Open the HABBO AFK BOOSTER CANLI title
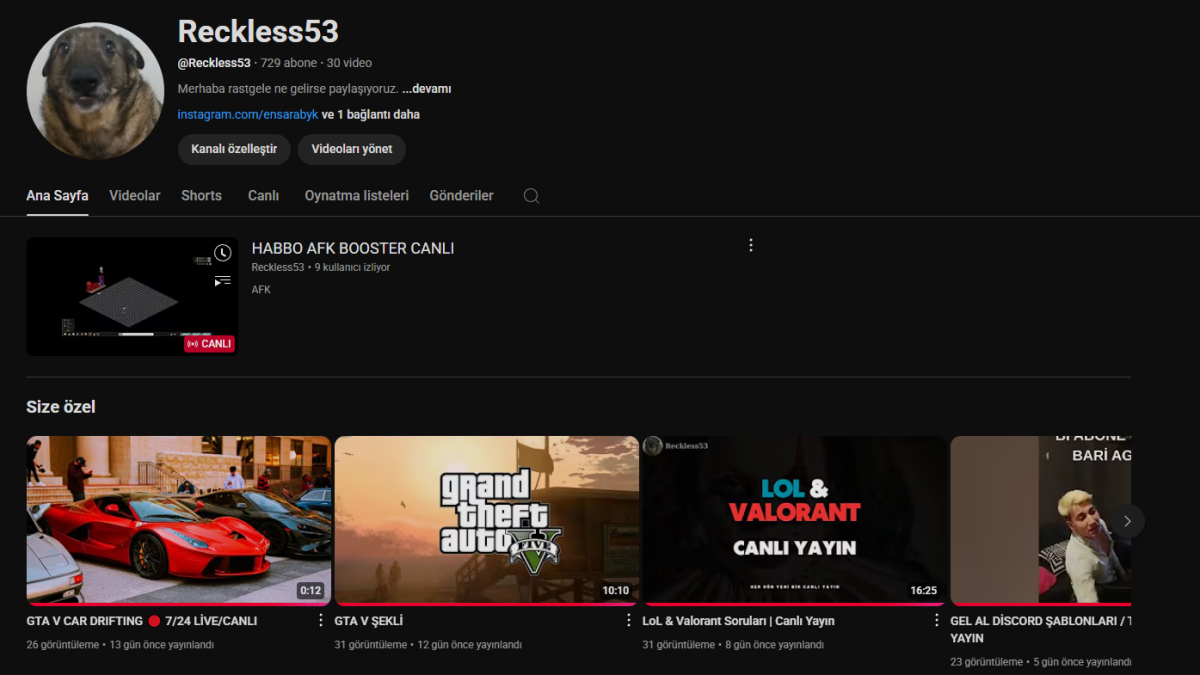The height and width of the screenshot is (675, 1200). 353,248
